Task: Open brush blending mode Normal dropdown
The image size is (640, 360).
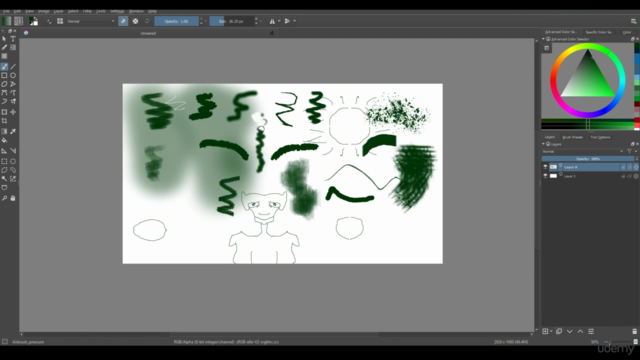Action: (x=91, y=21)
